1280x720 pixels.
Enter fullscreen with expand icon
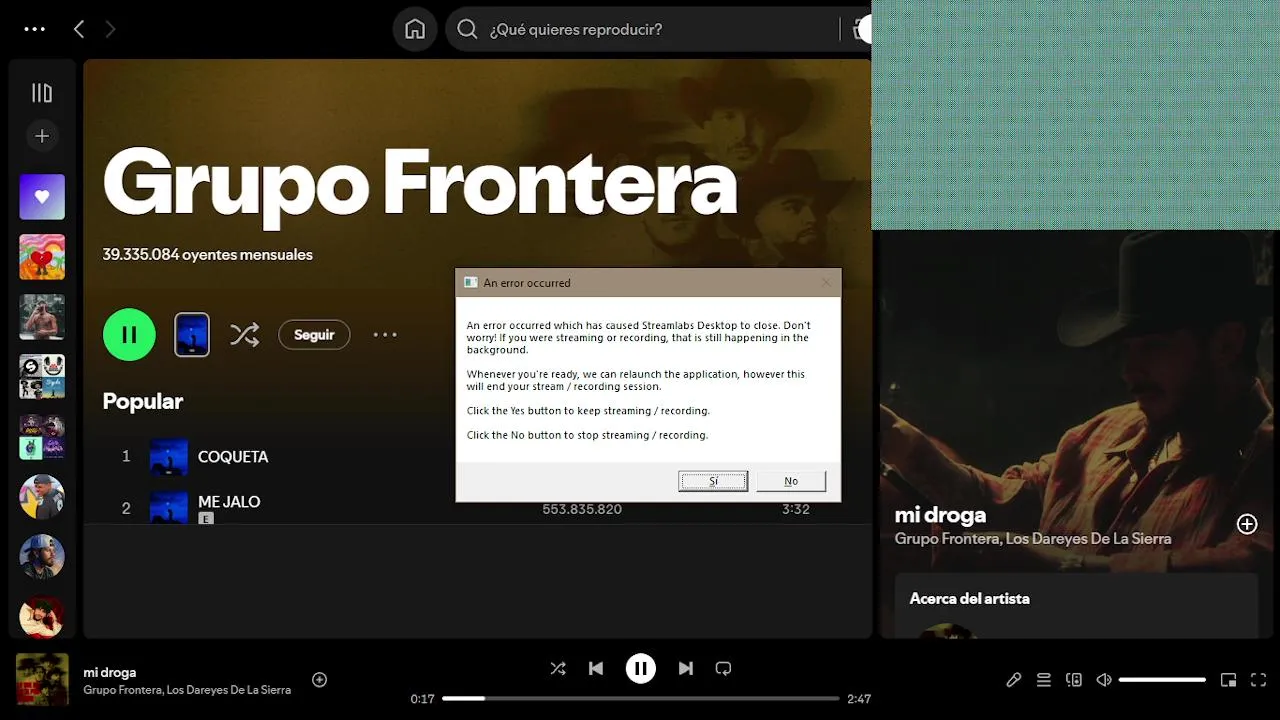(1259, 680)
